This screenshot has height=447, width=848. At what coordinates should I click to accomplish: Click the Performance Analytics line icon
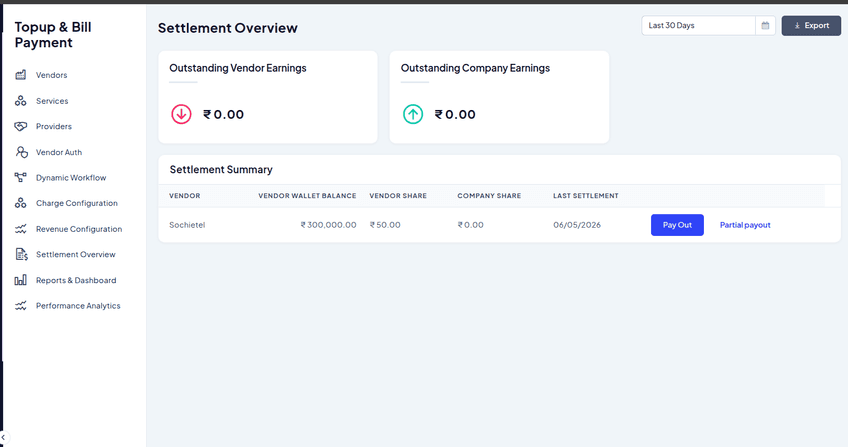(x=21, y=306)
